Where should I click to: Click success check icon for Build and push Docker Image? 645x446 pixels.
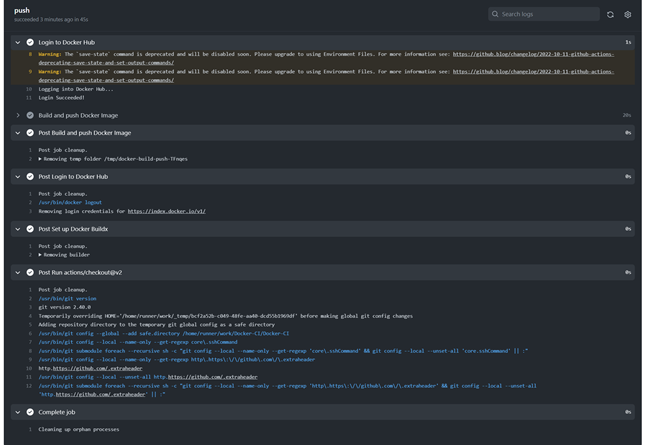coord(30,115)
